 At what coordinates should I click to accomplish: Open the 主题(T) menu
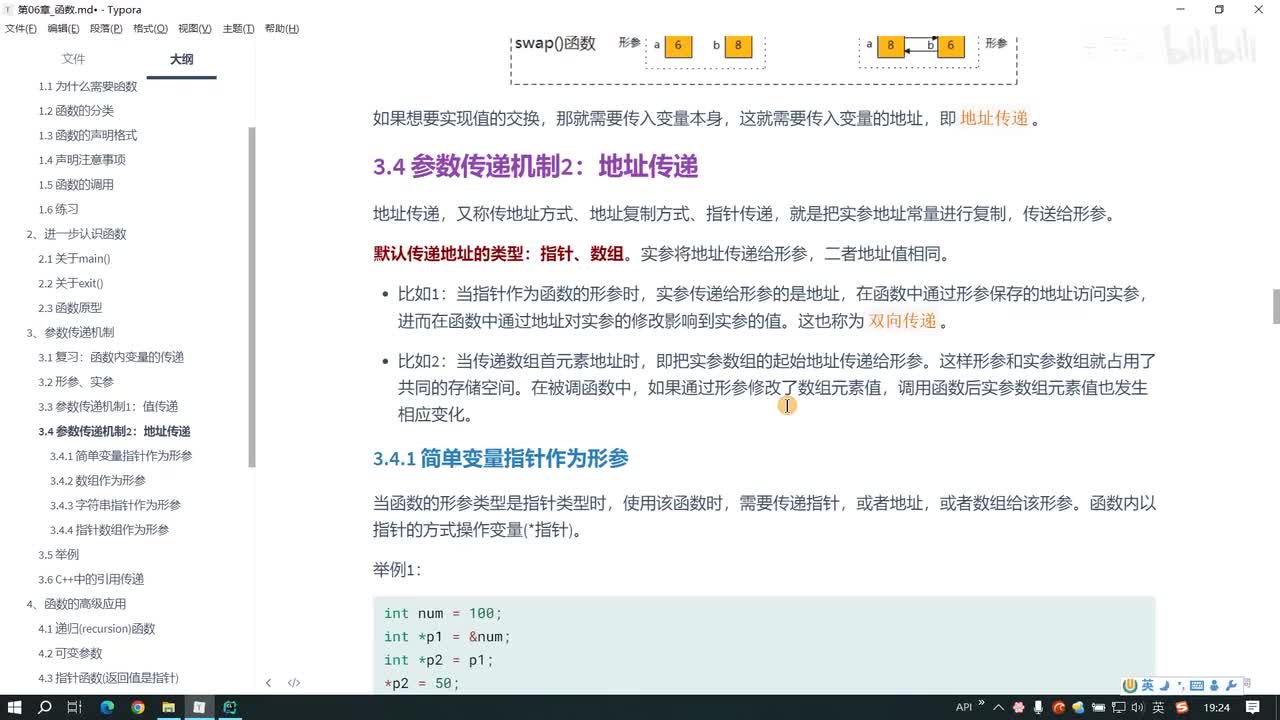(x=238, y=28)
